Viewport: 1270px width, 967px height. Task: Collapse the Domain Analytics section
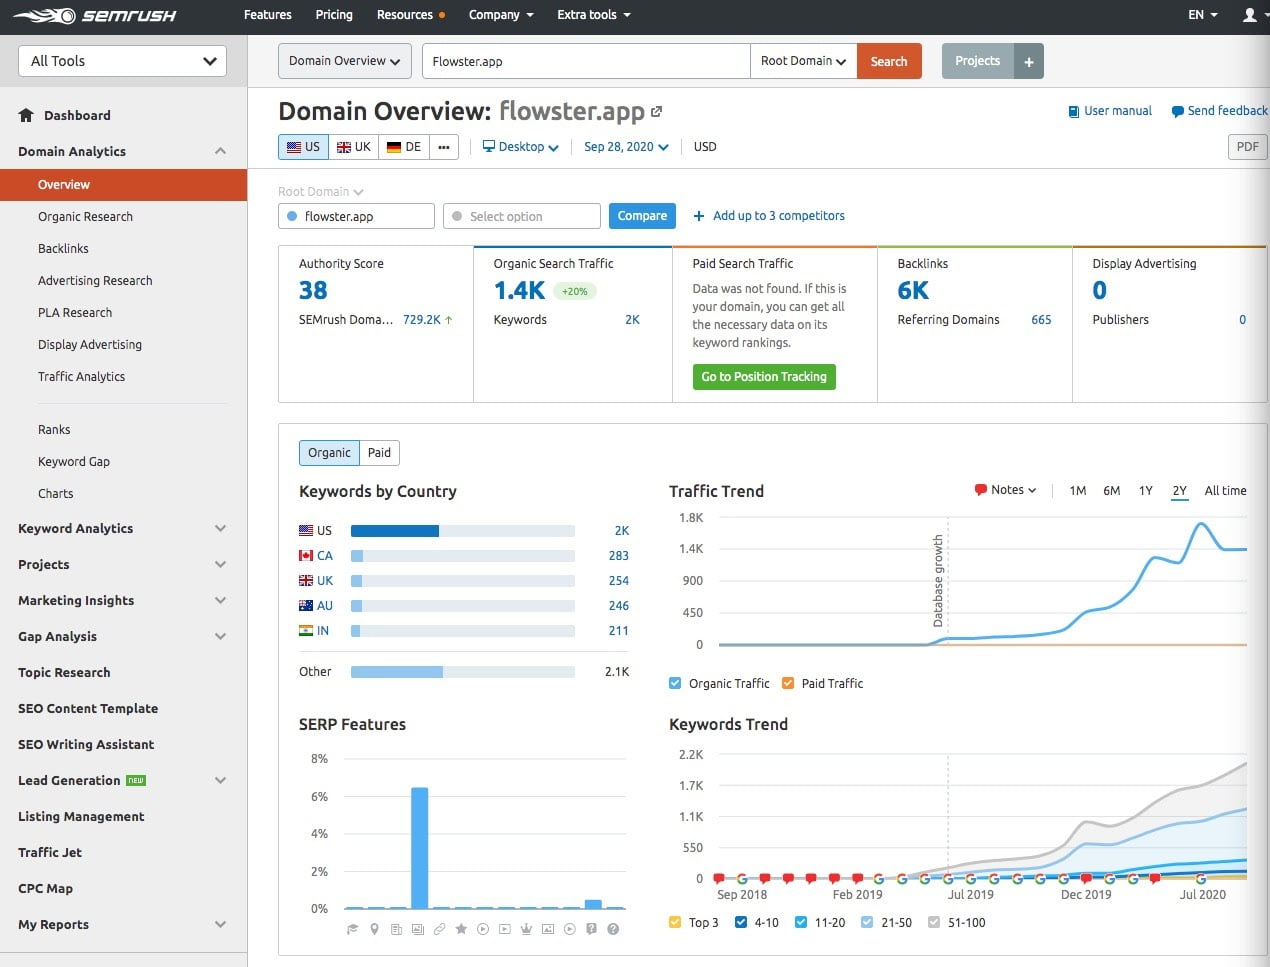tap(220, 151)
